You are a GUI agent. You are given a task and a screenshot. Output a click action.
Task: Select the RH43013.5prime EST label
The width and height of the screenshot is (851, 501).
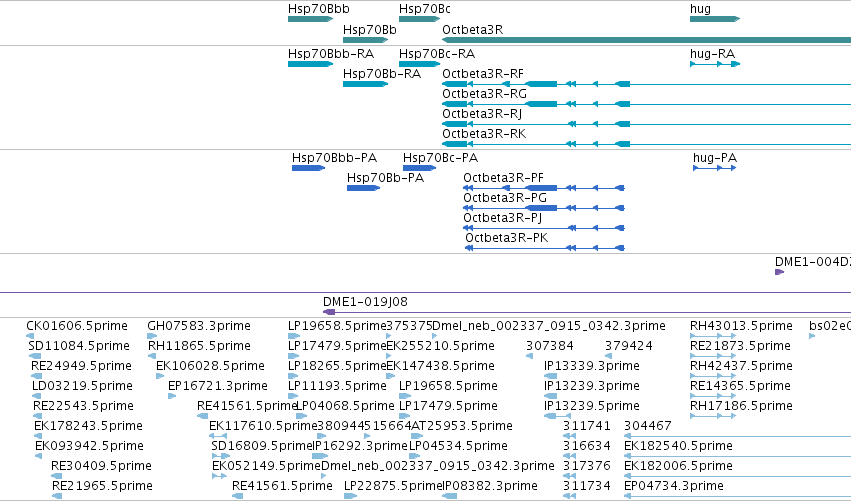[x=741, y=326]
